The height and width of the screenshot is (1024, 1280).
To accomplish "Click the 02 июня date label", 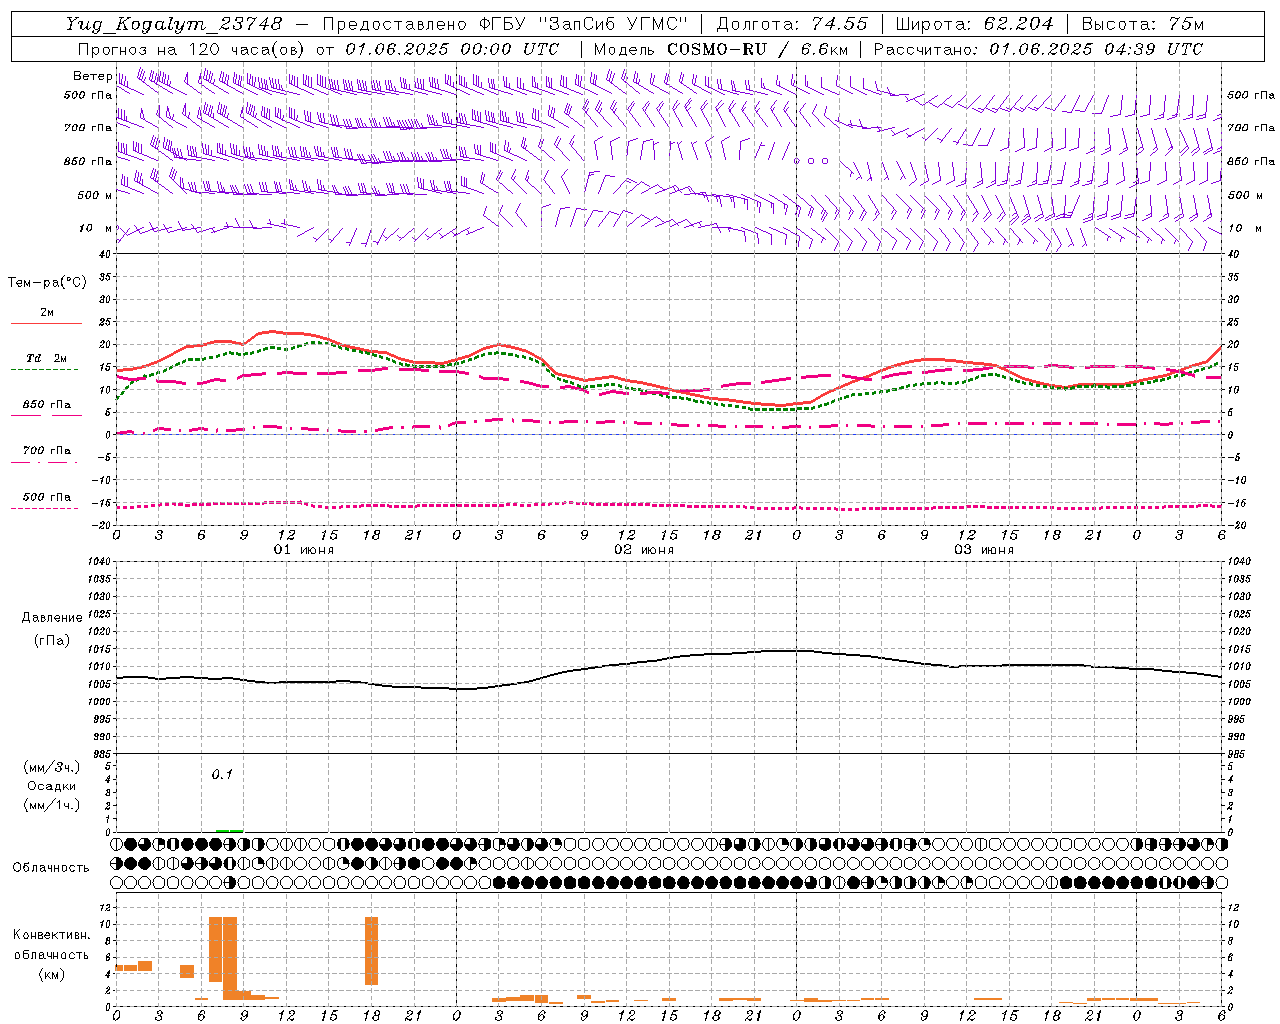I will tap(644, 550).
